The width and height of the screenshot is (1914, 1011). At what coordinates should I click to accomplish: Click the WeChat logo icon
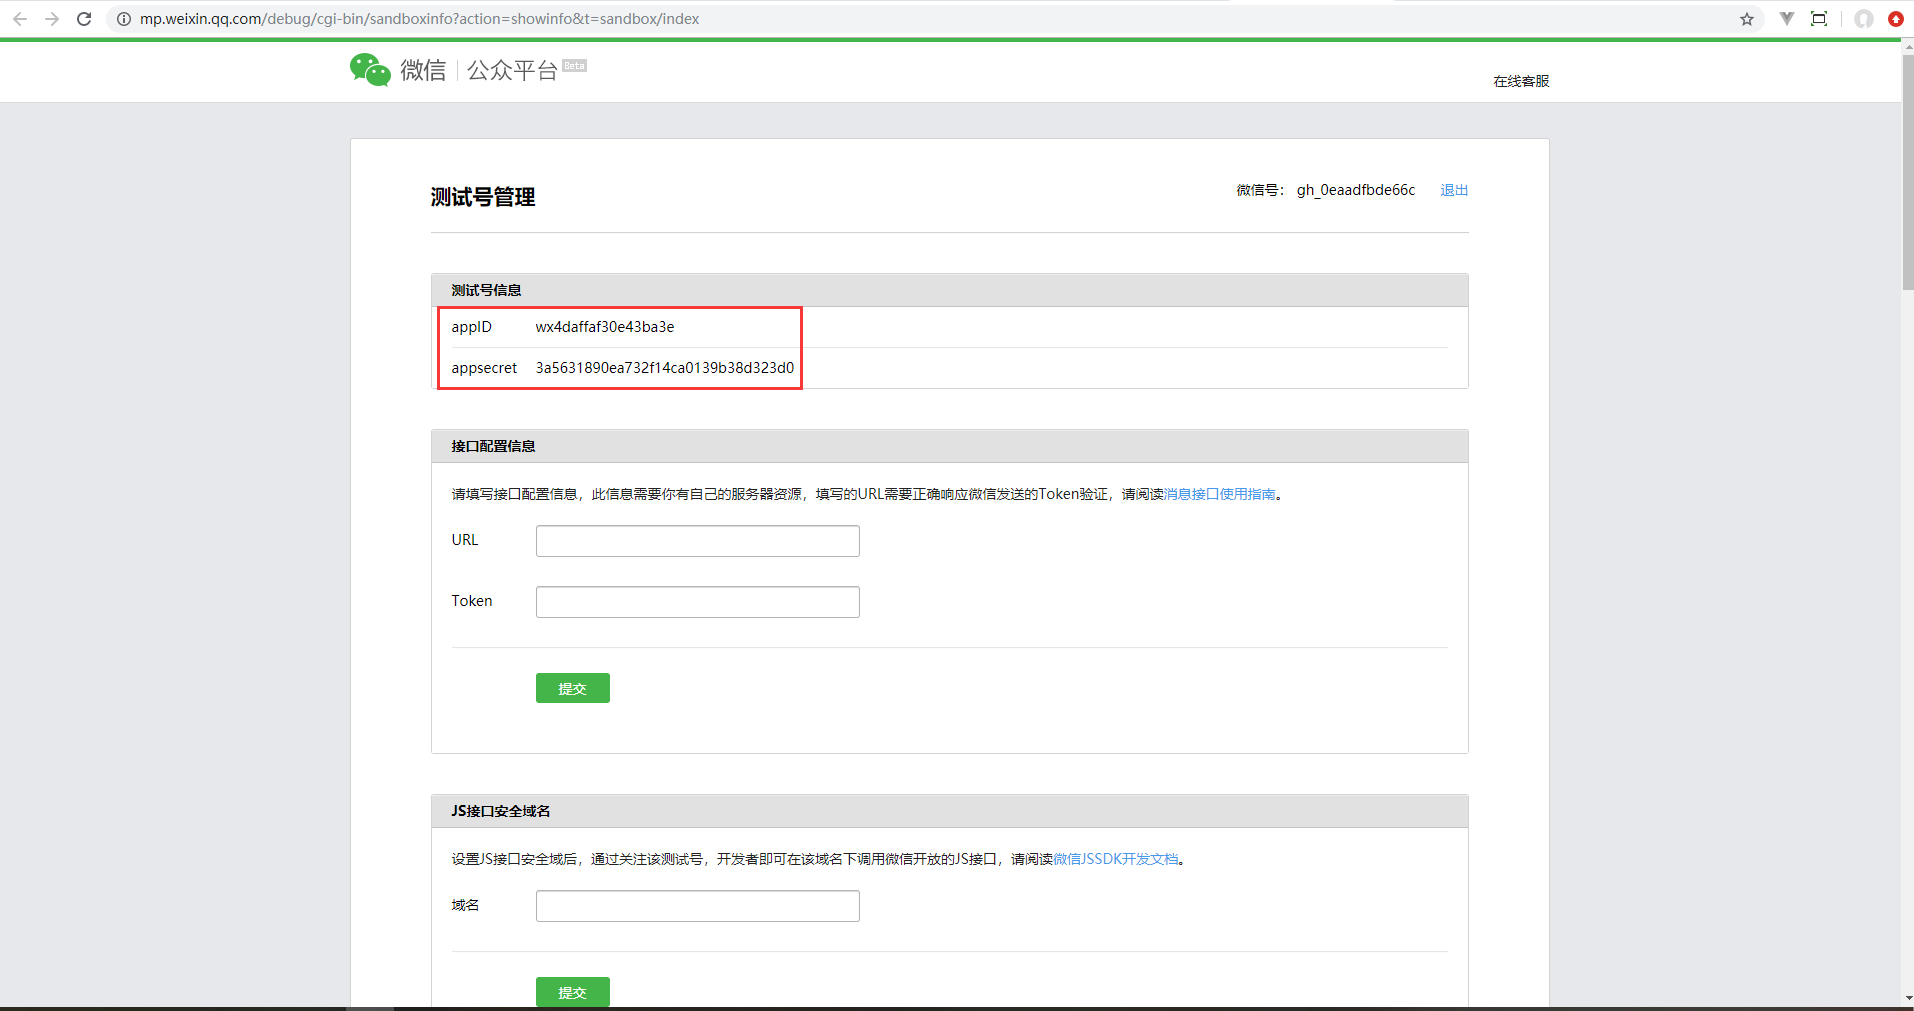[x=369, y=69]
